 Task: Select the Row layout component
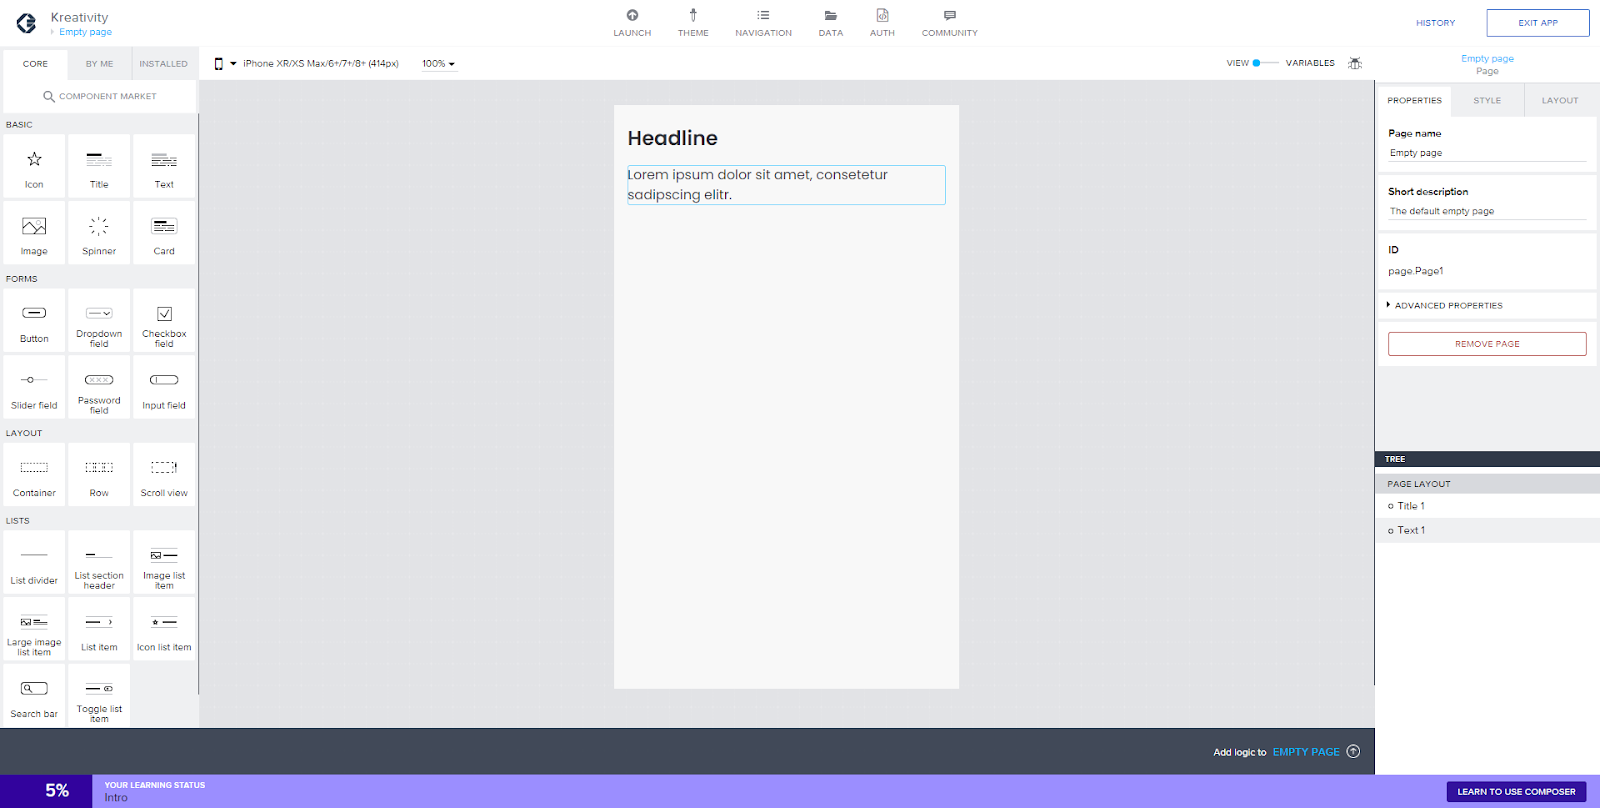tap(99, 474)
